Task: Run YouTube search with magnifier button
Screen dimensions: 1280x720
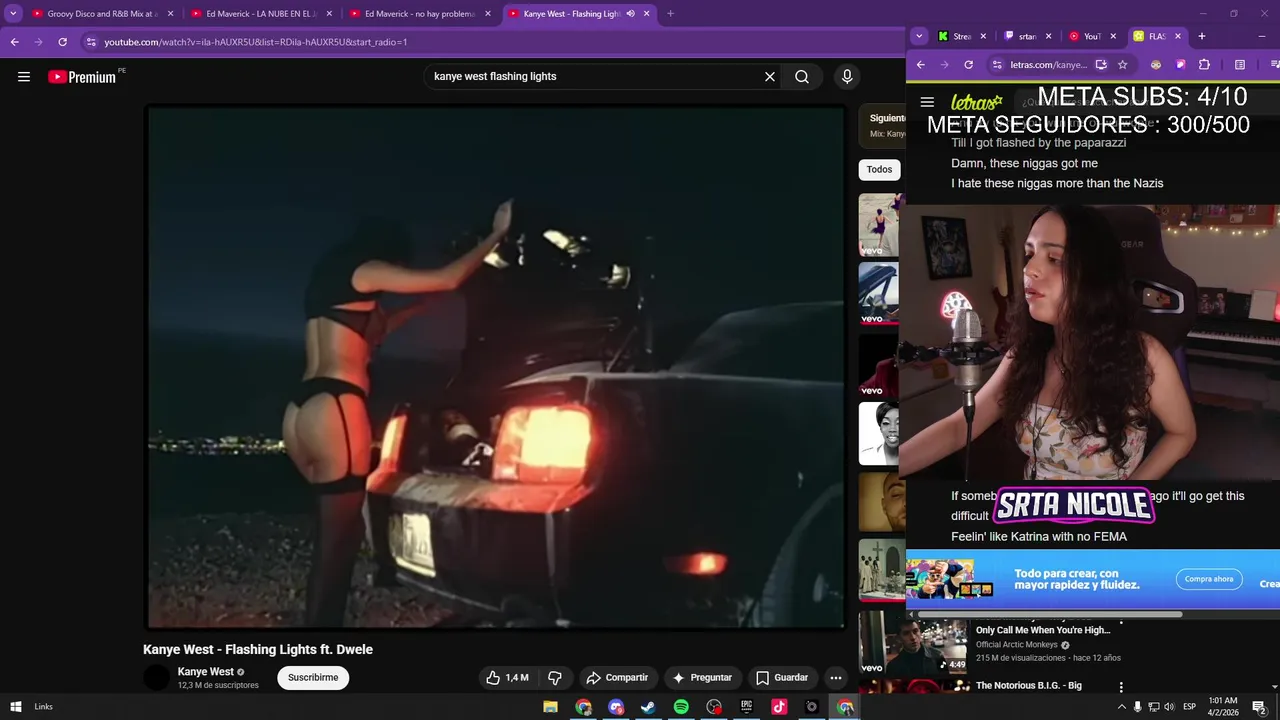Action: 802,77
